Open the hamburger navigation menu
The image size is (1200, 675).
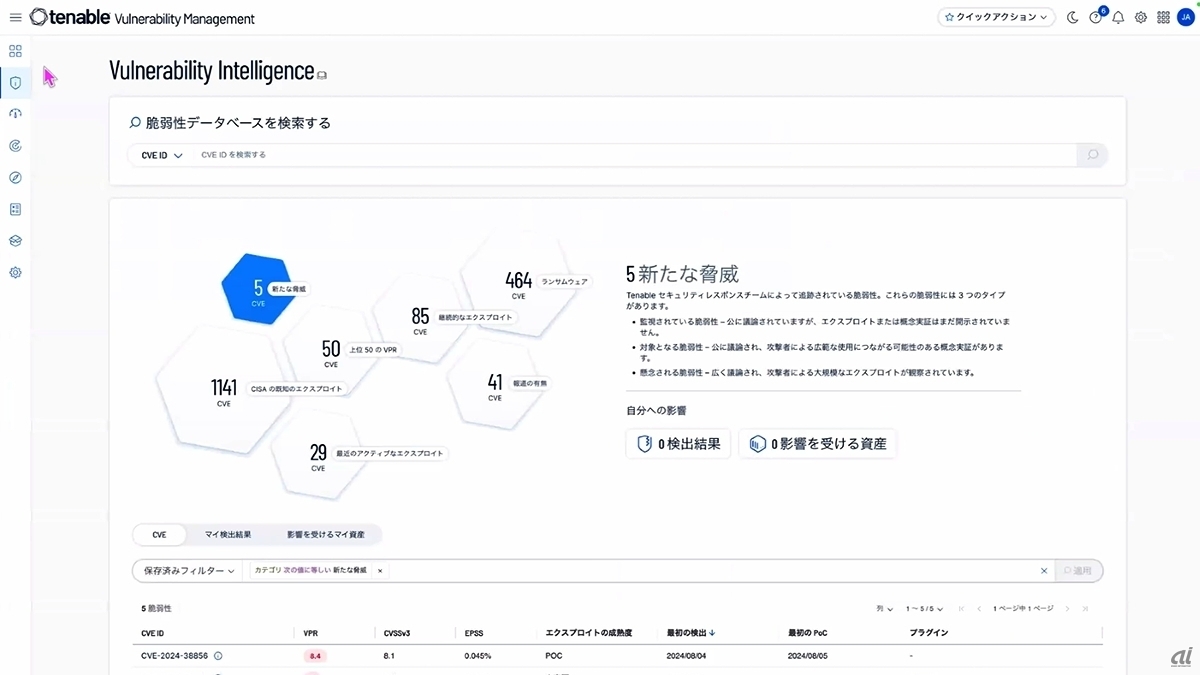(x=15, y=18)
